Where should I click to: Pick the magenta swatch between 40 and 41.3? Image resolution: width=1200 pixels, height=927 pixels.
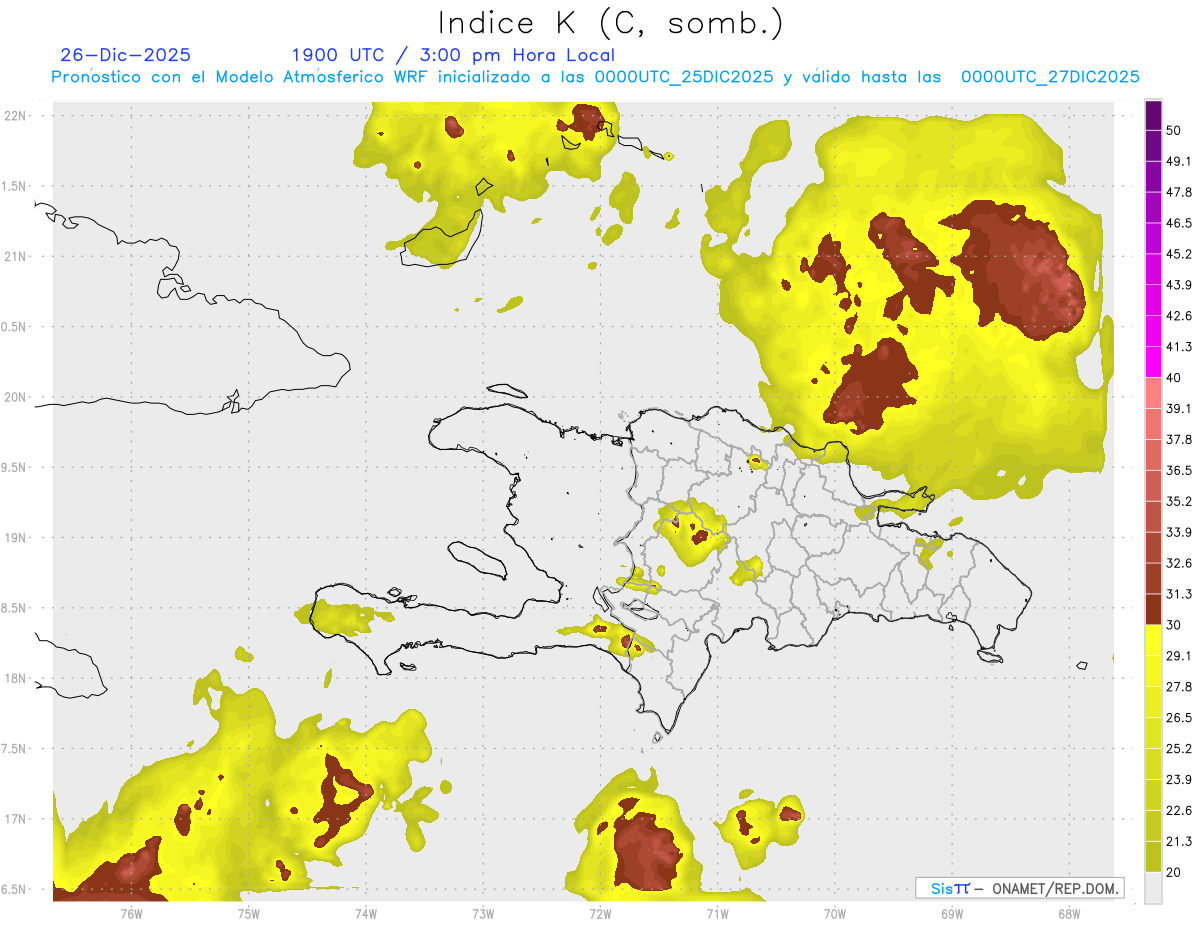click(x=1154, y=362)
